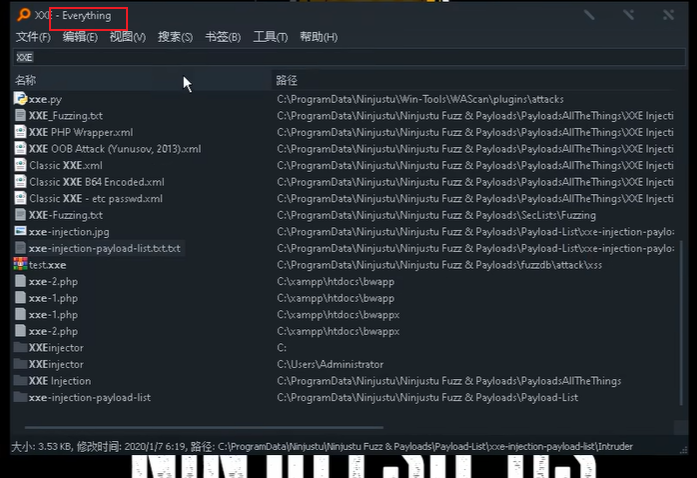Click the icon of Classic XXE B64 Encoded.xml
Image resolution: width=697 pixels, height=478 pixels.
[20, 182]
